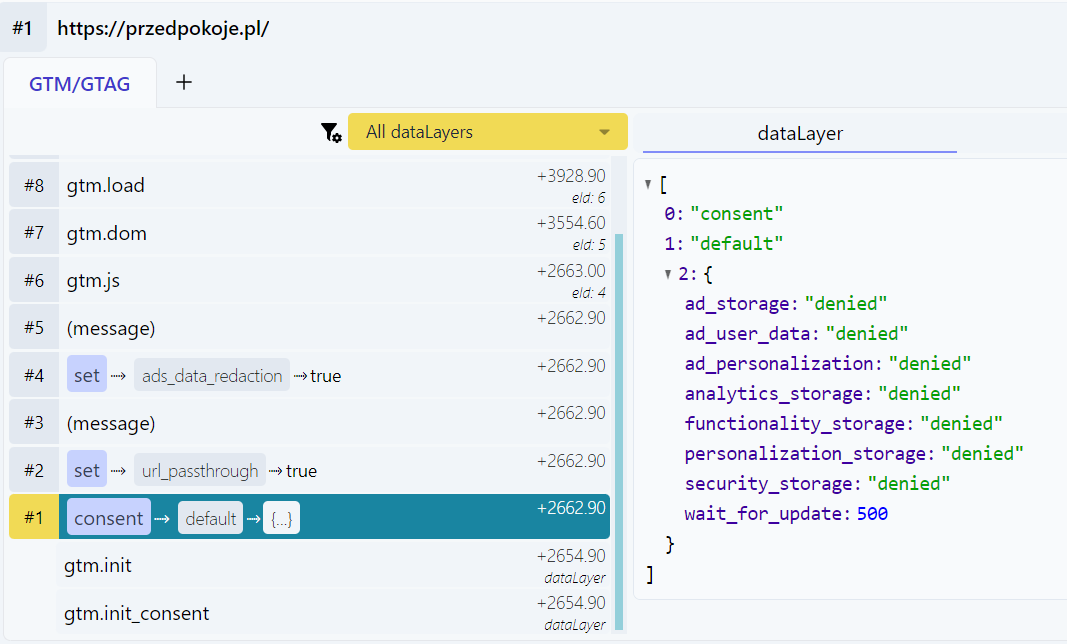1067x644 pixels.
Task: Open the All dataLayers dropdown
Action: (487, 132)
